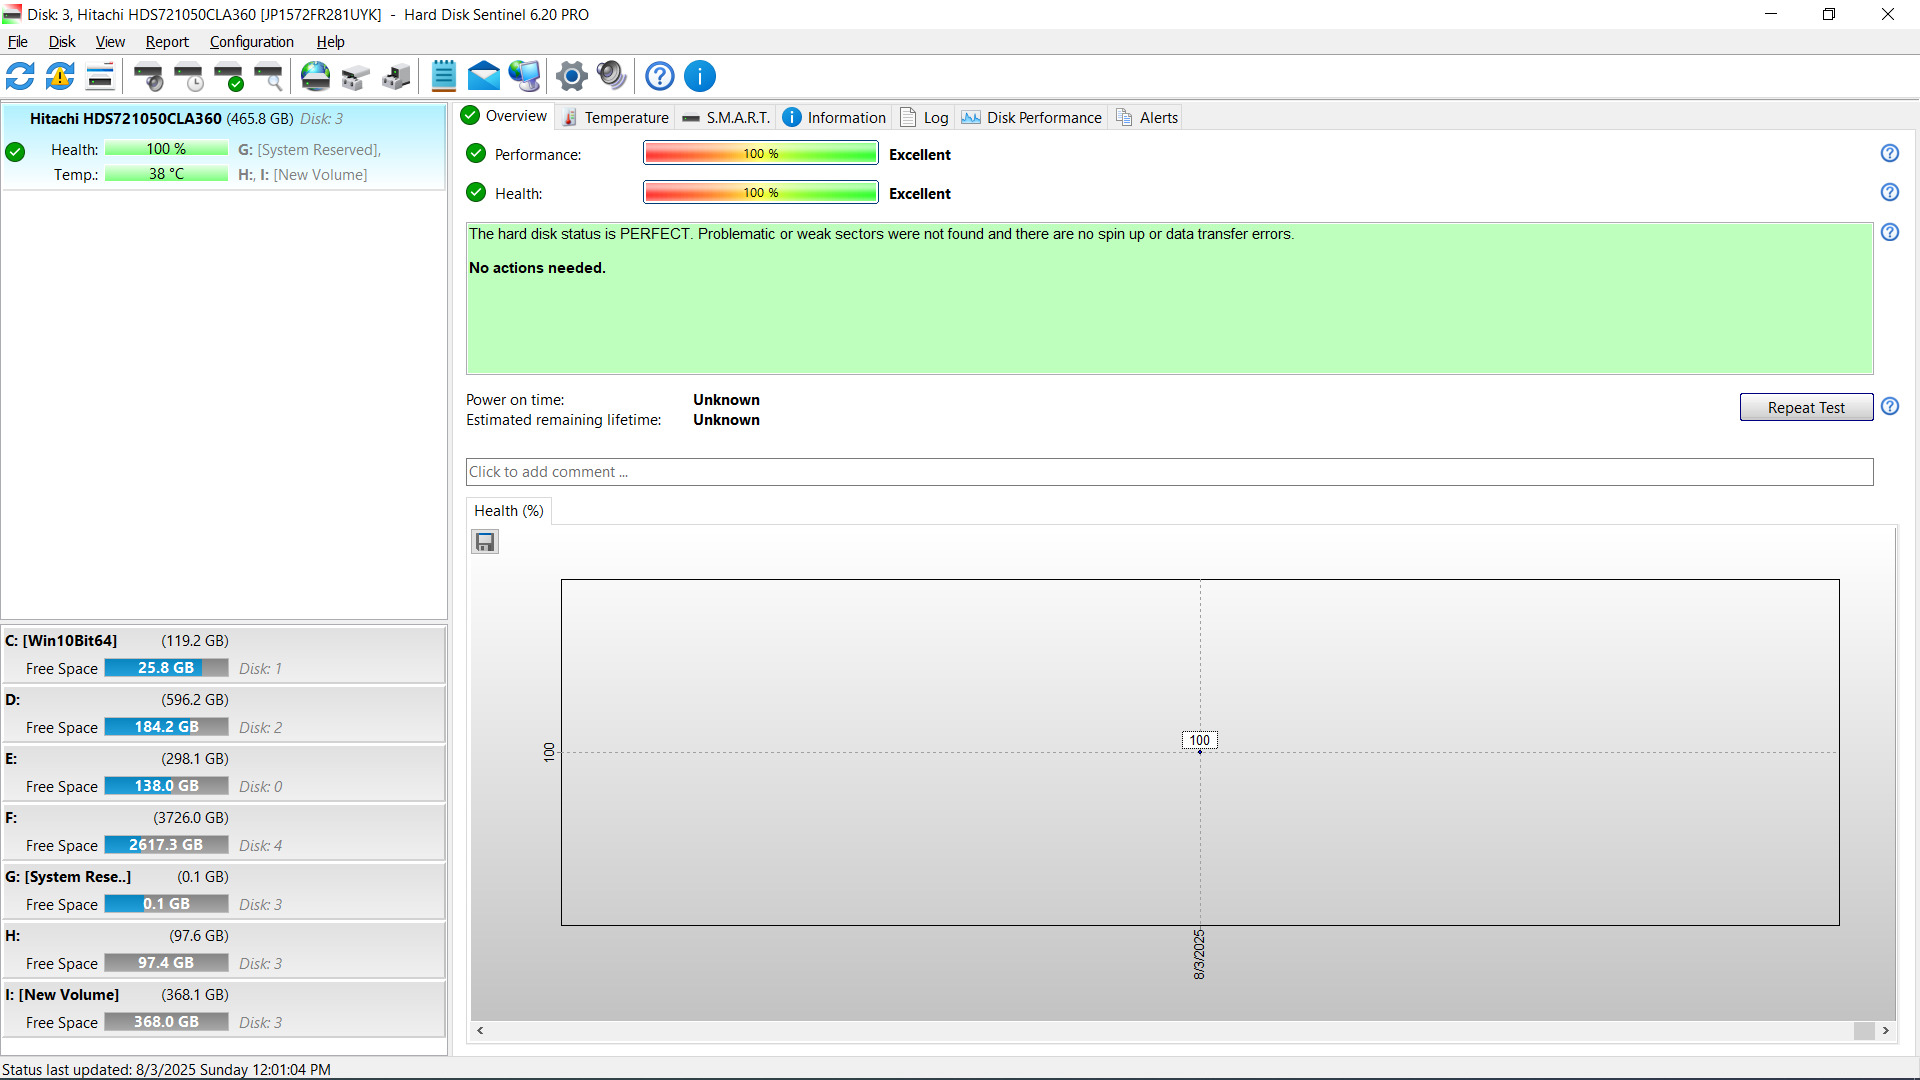Click the globe and monitor network icon
The image size is (1920, 1080).
click(x=524, y=76)
